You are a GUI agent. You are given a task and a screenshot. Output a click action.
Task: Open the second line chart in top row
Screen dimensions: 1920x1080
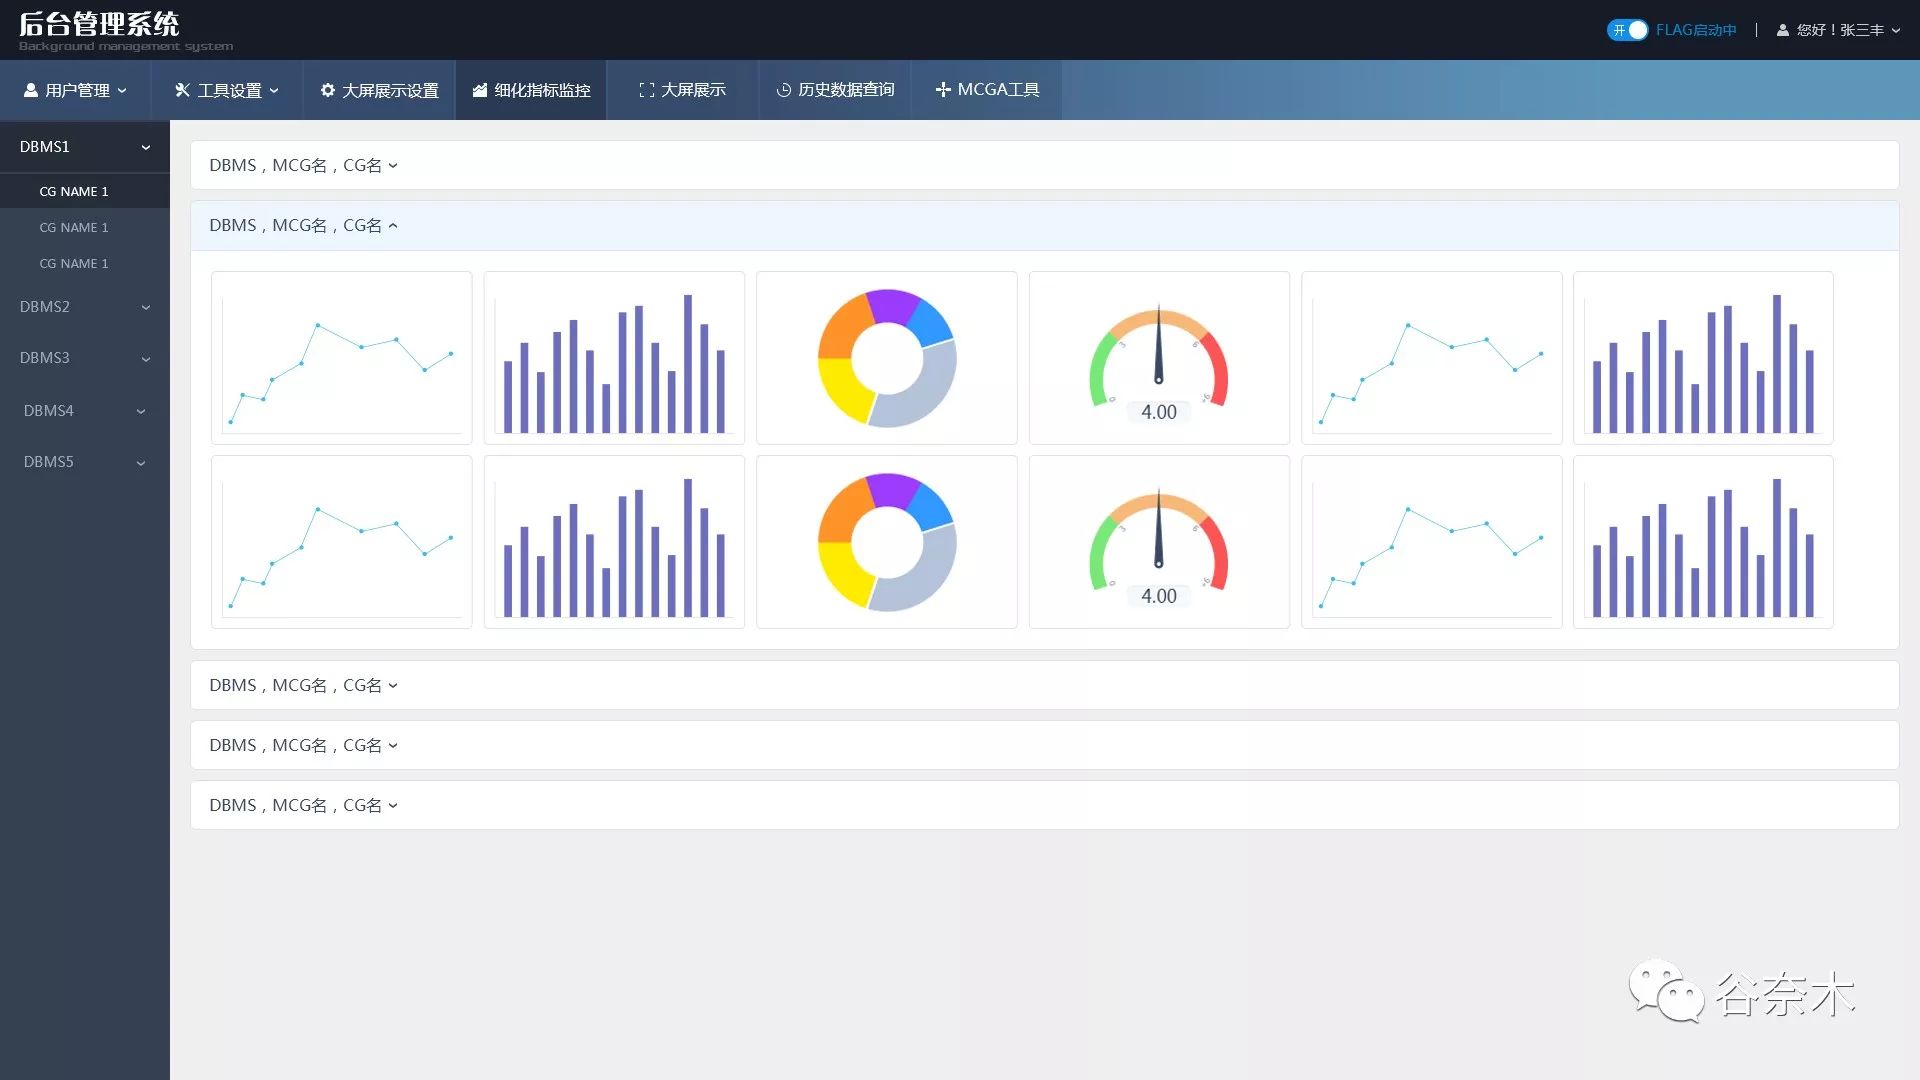coord(1432,358)
